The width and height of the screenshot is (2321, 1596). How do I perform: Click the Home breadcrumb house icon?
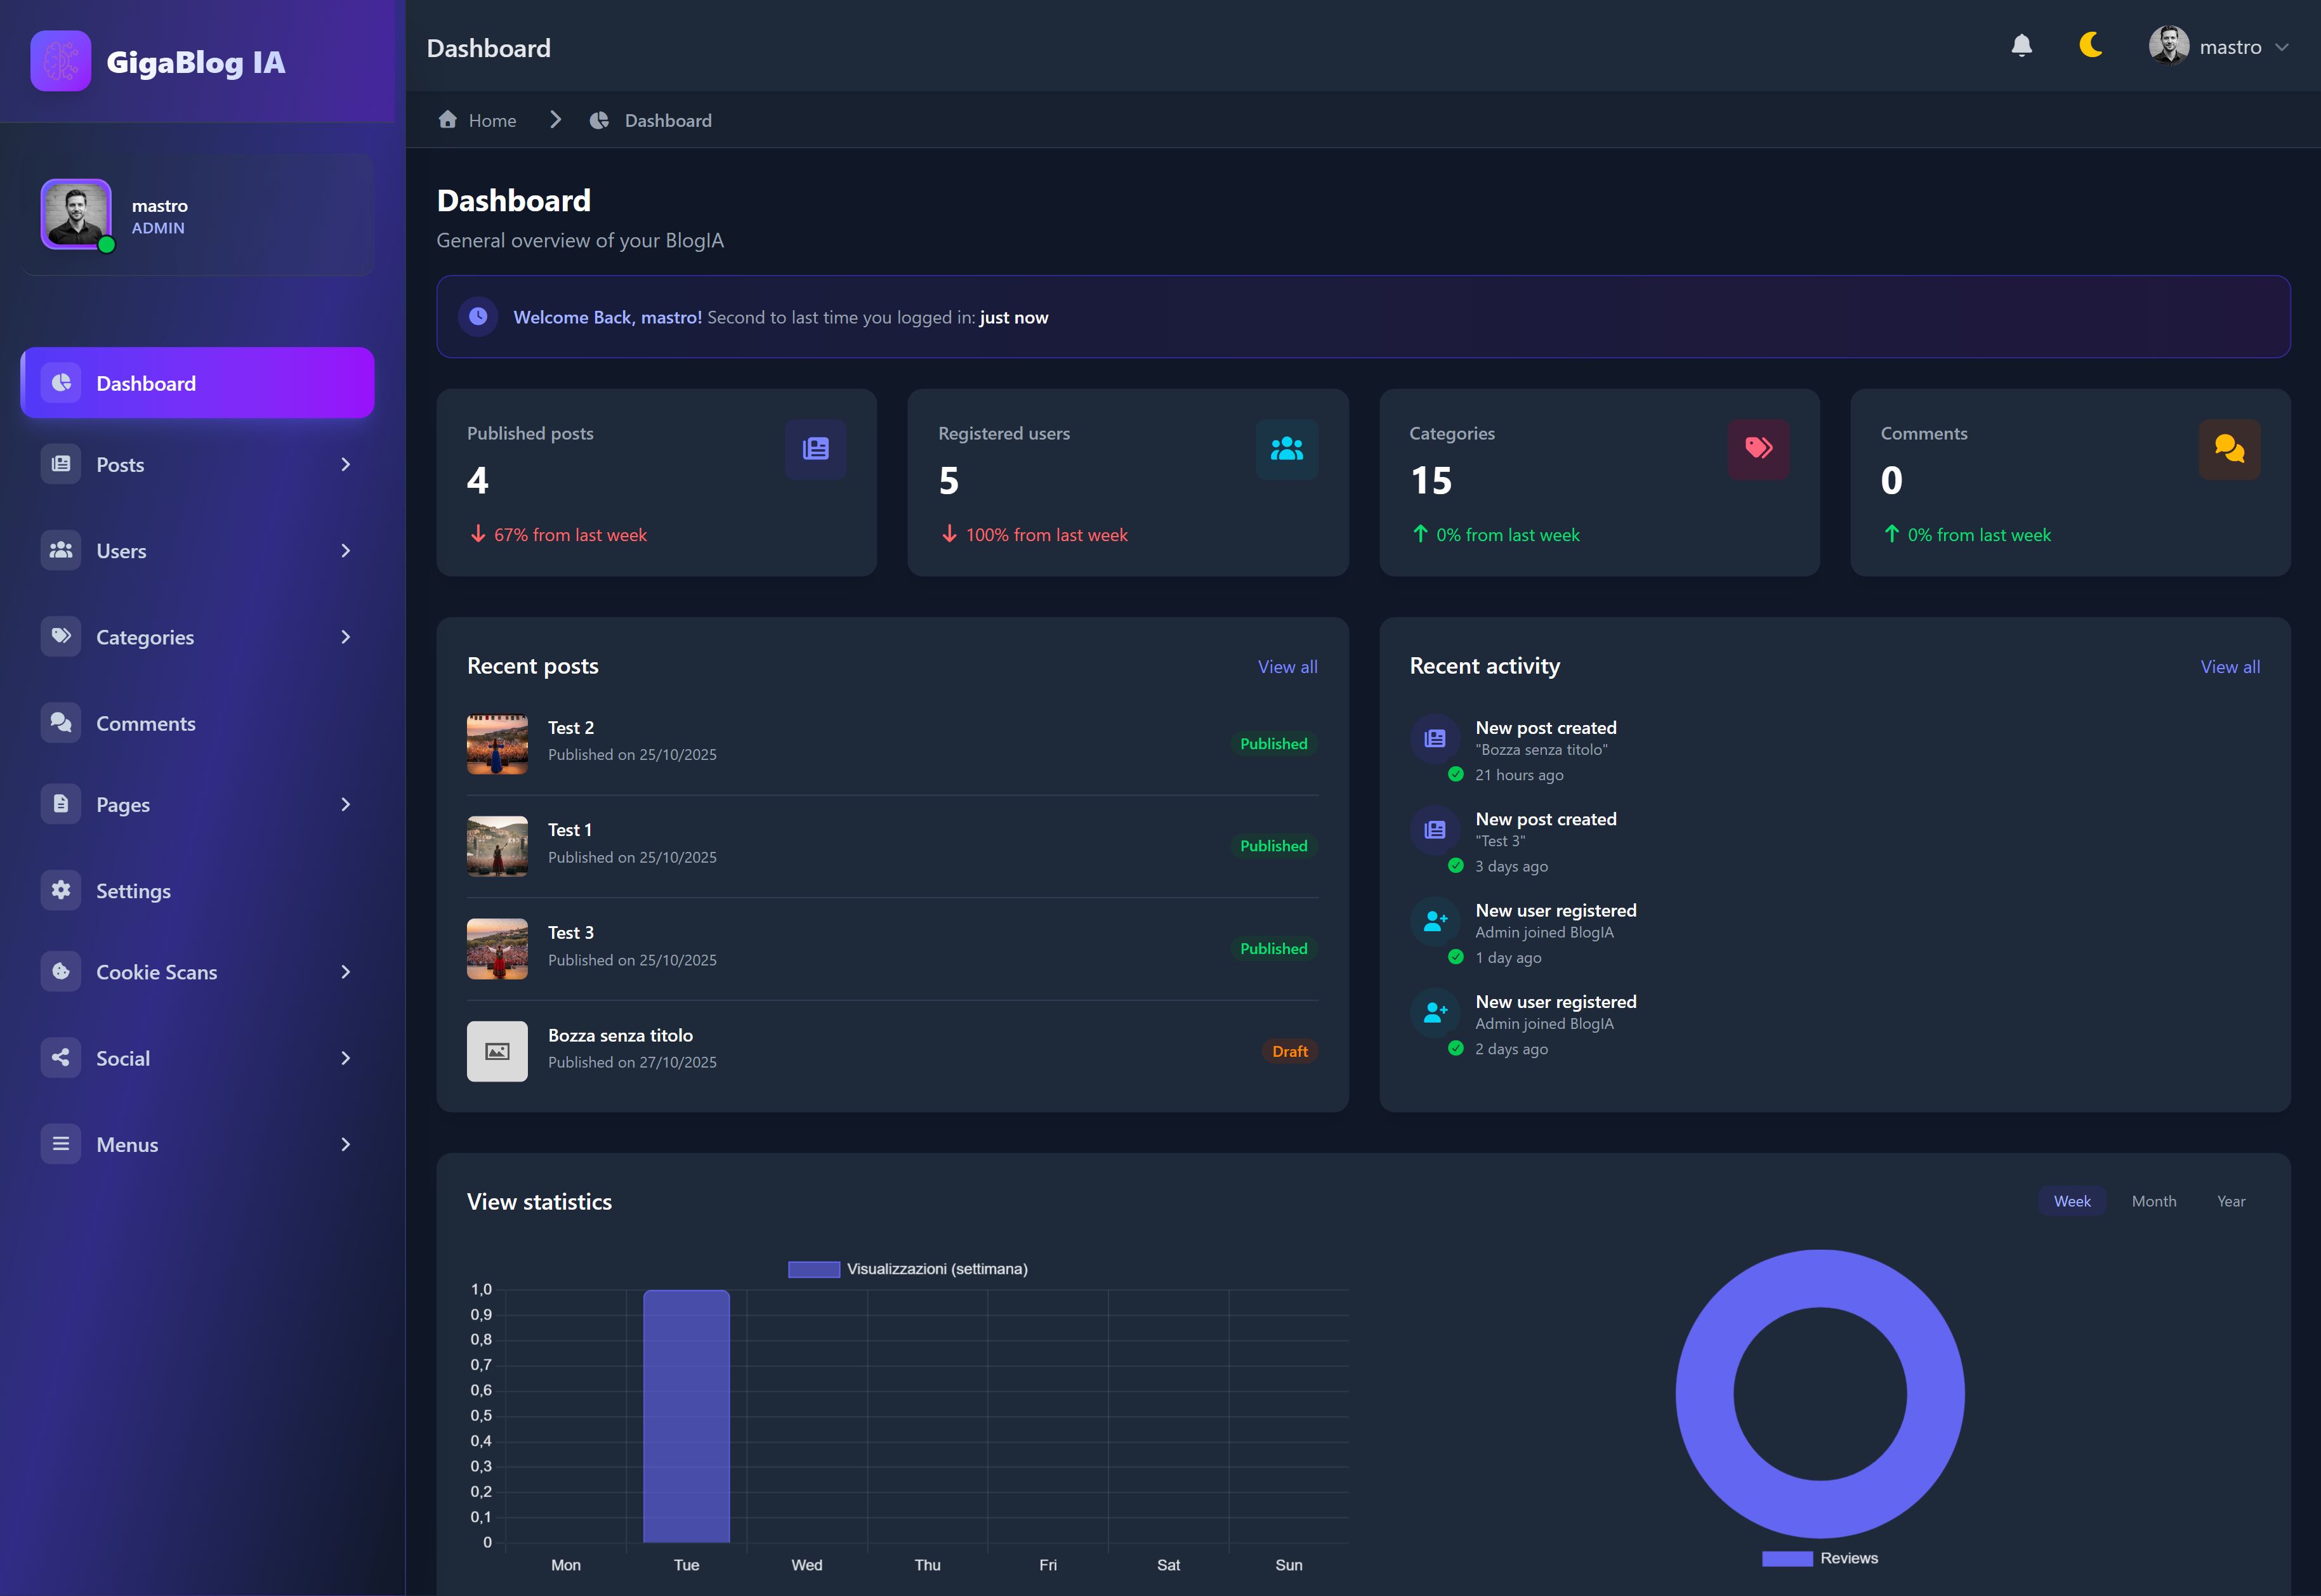click(x=448, y=120)
